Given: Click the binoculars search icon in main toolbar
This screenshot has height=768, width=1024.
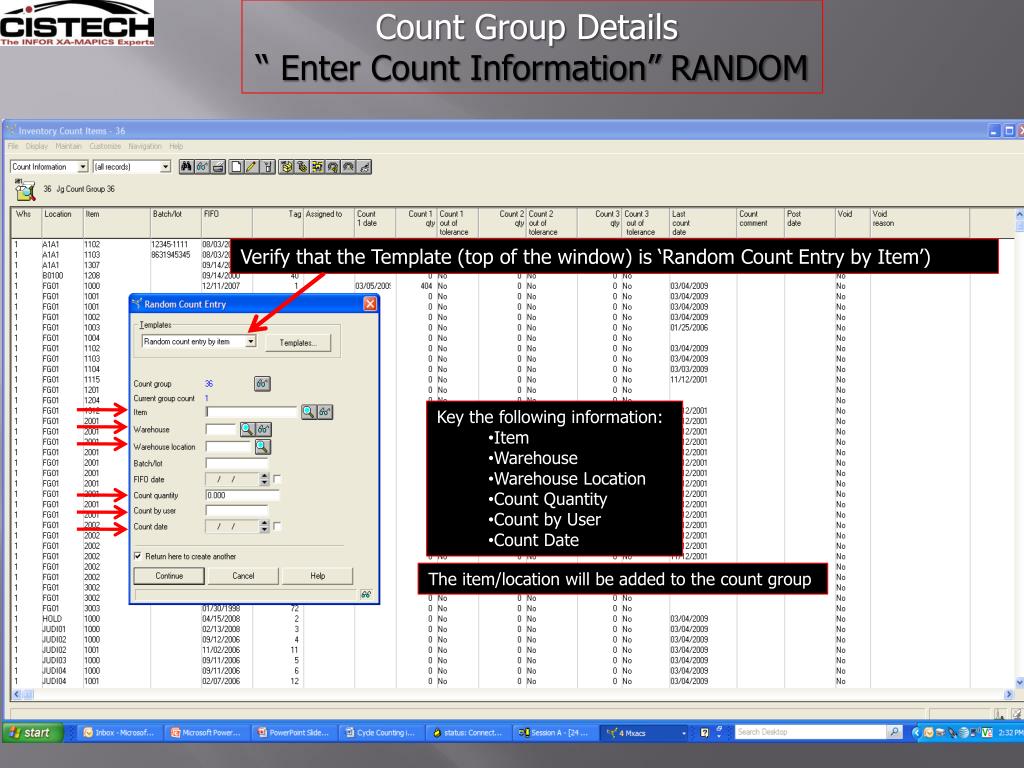Looking at the screenshot, I should pyautogui.click(x=186, y=167).
